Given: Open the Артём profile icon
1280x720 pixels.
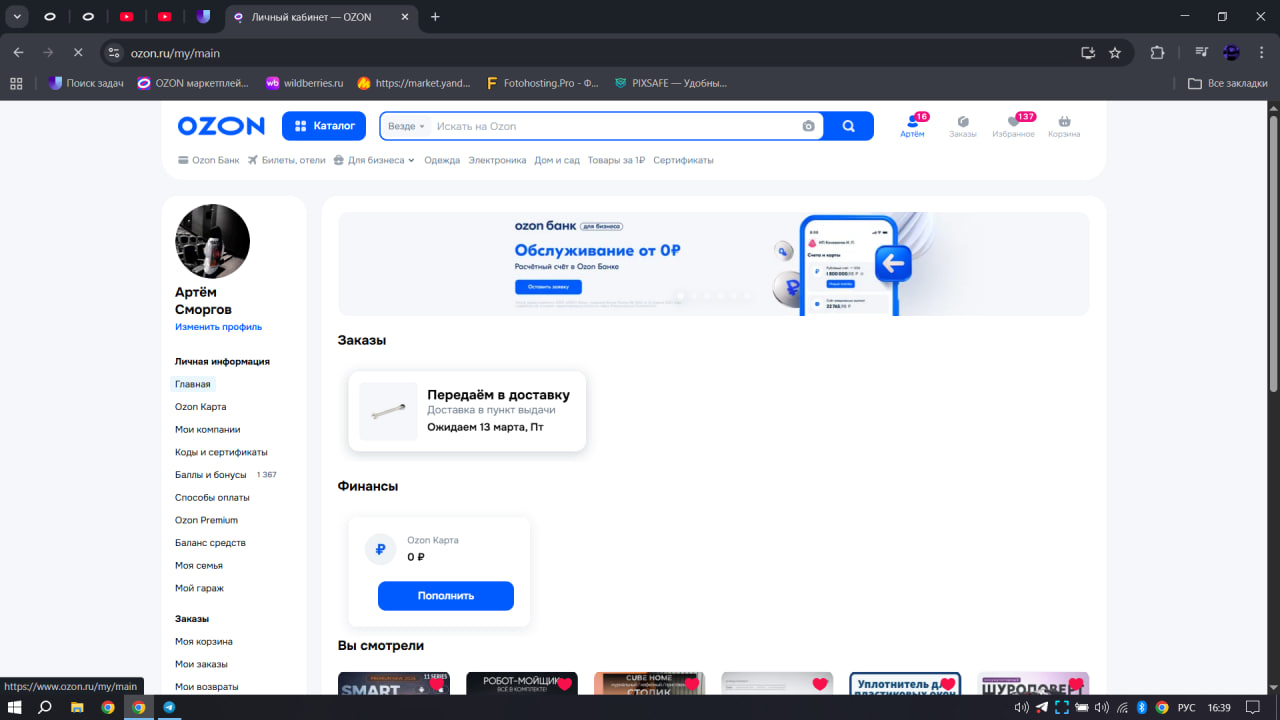Looking at the screenshot, I should coord(912,126).
